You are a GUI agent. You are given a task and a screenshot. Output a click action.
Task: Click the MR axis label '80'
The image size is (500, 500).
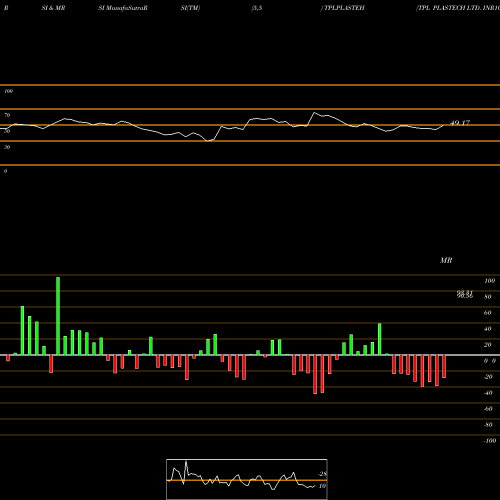(x=488, y=297)
